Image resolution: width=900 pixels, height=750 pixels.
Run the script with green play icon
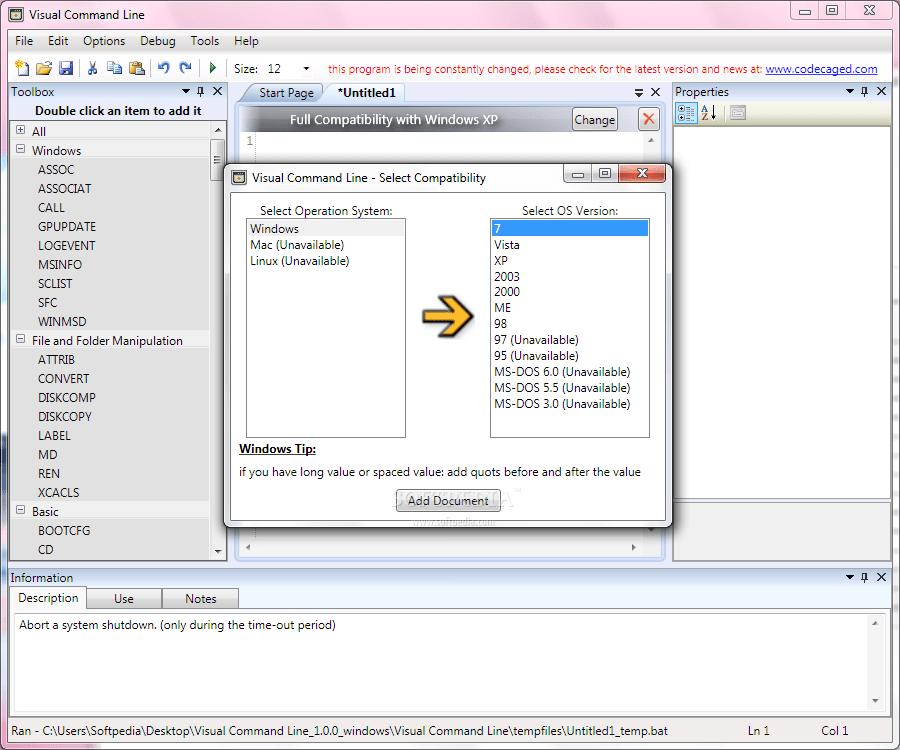pyautogui.click(x=212, y=68)
